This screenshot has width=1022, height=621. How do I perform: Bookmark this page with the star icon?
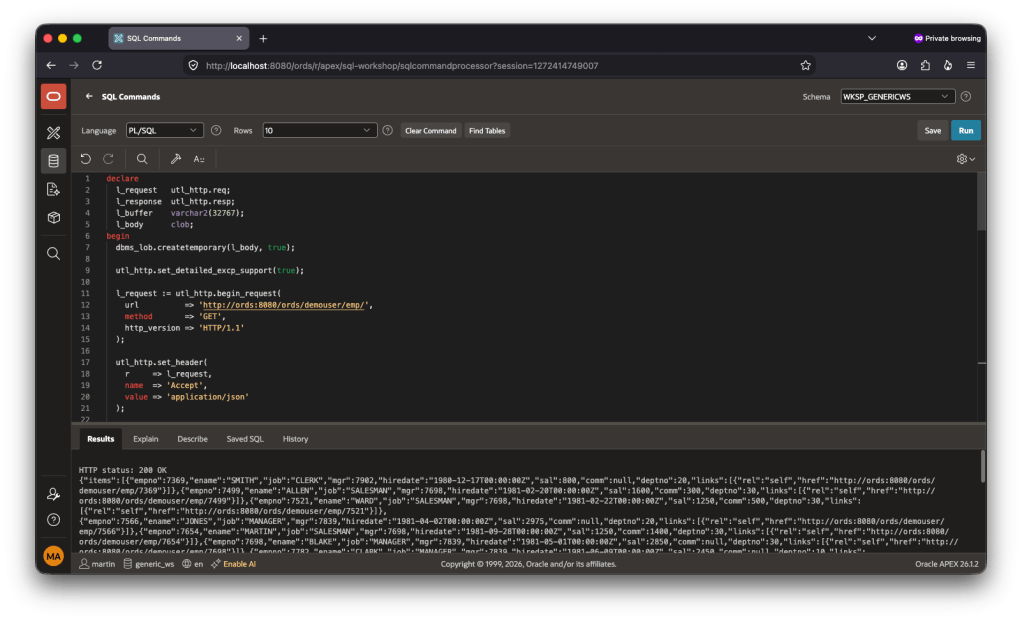[806, 65]
